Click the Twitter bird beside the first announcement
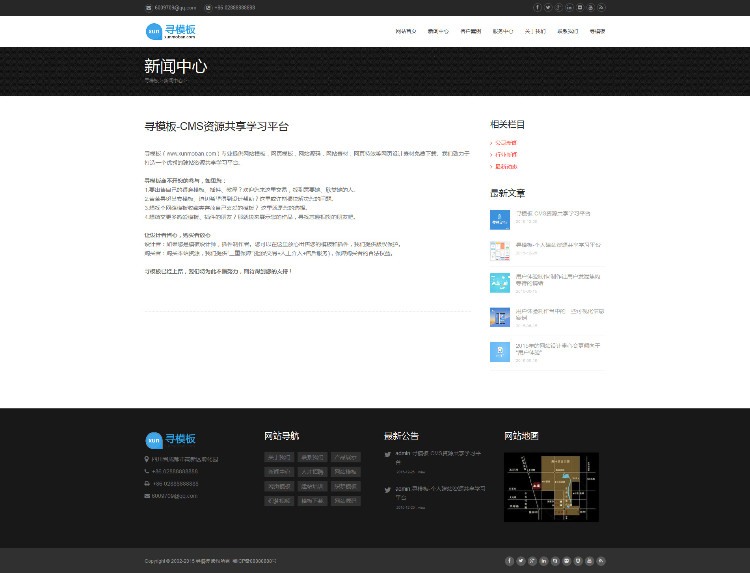The width and height of the screenshot is (750, 573). (388, 455)
